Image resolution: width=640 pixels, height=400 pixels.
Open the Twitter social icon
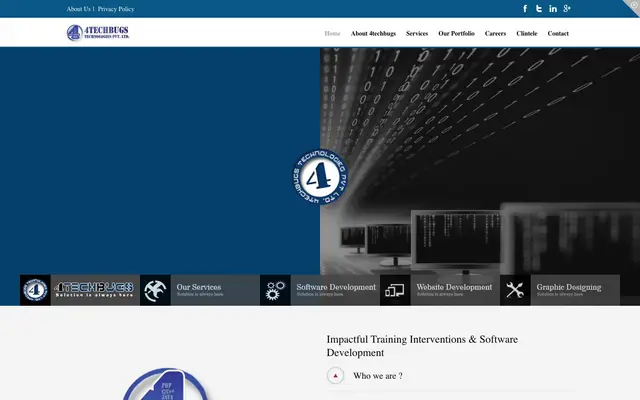pos(539,9)
